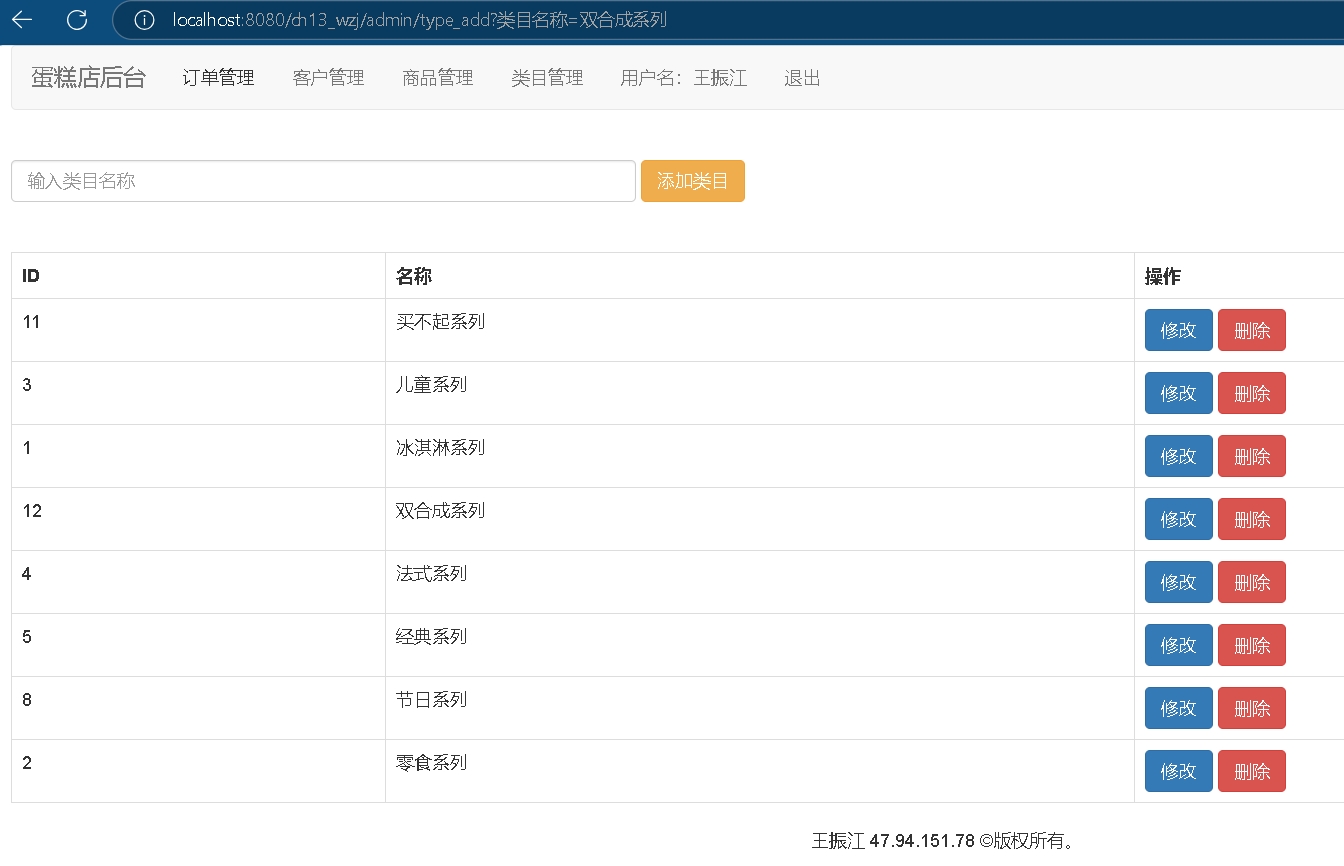1344x866 pixels.
Task: Open the 客户管理 menu item
Action: pos(328,78)
